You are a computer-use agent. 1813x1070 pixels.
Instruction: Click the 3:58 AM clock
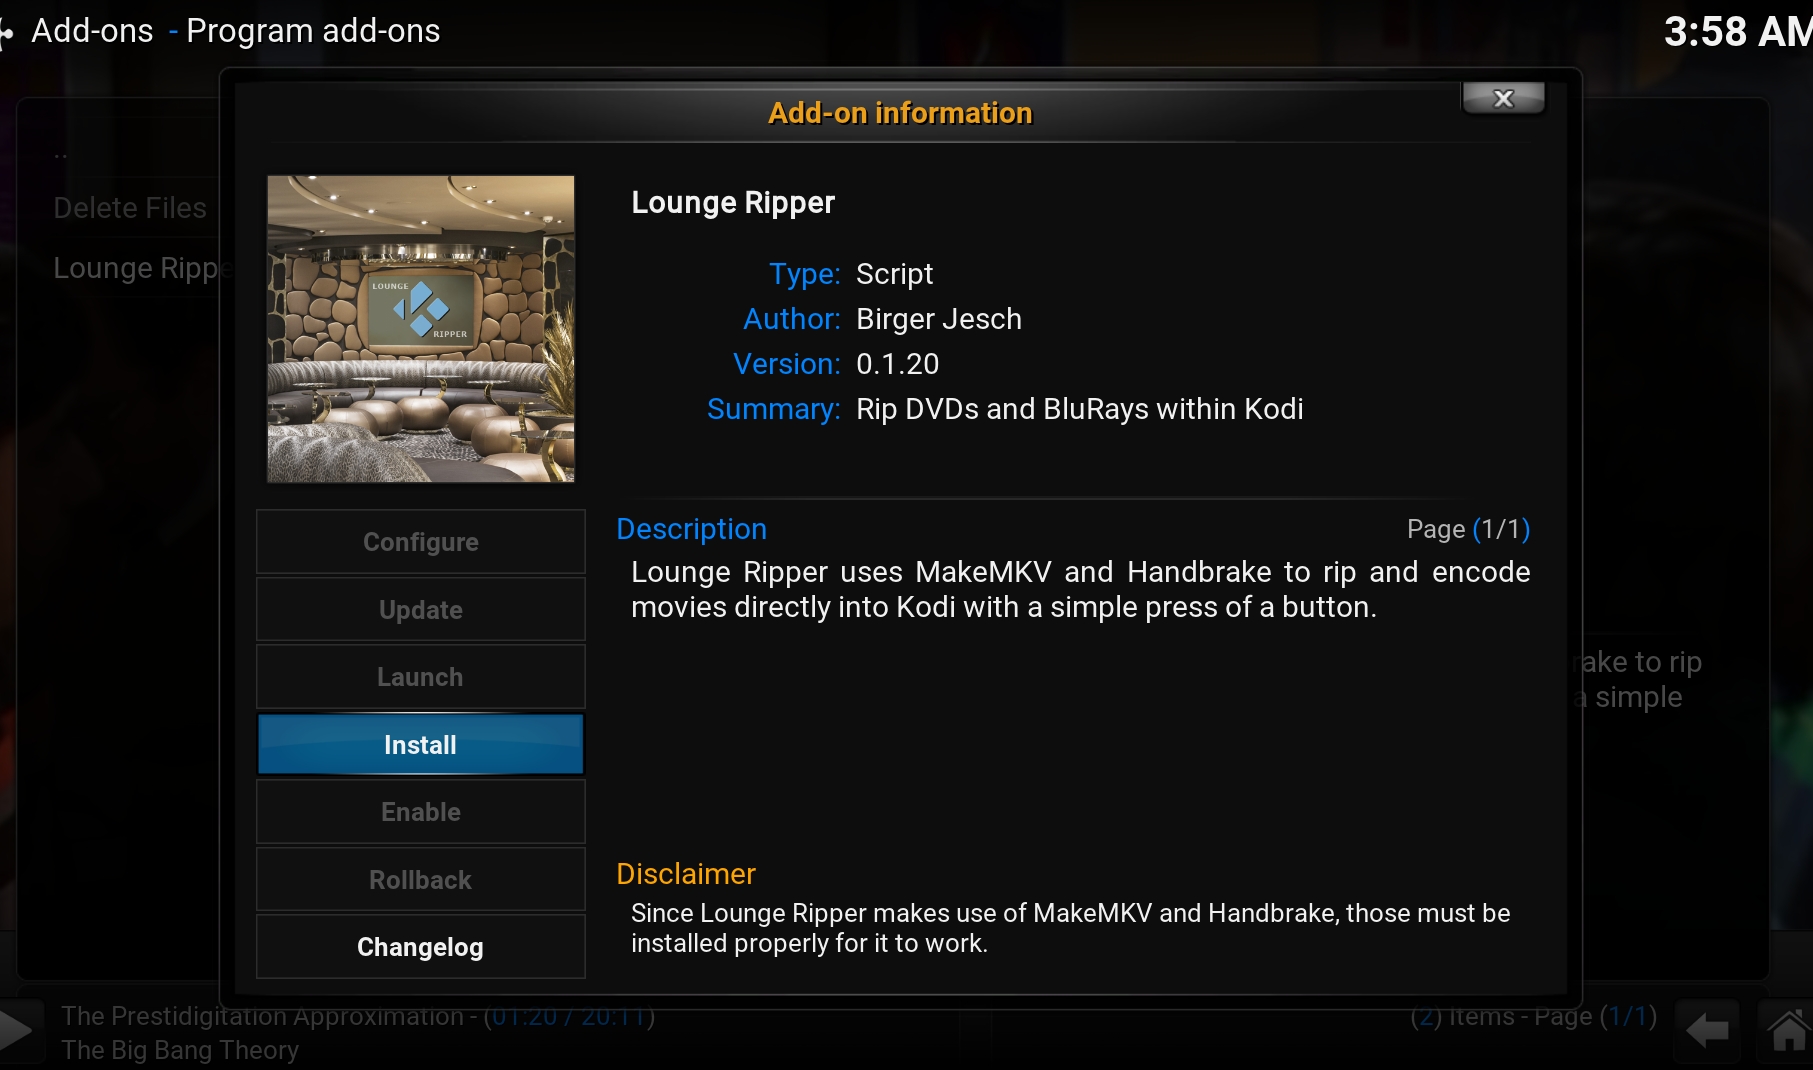point(1736,31)
